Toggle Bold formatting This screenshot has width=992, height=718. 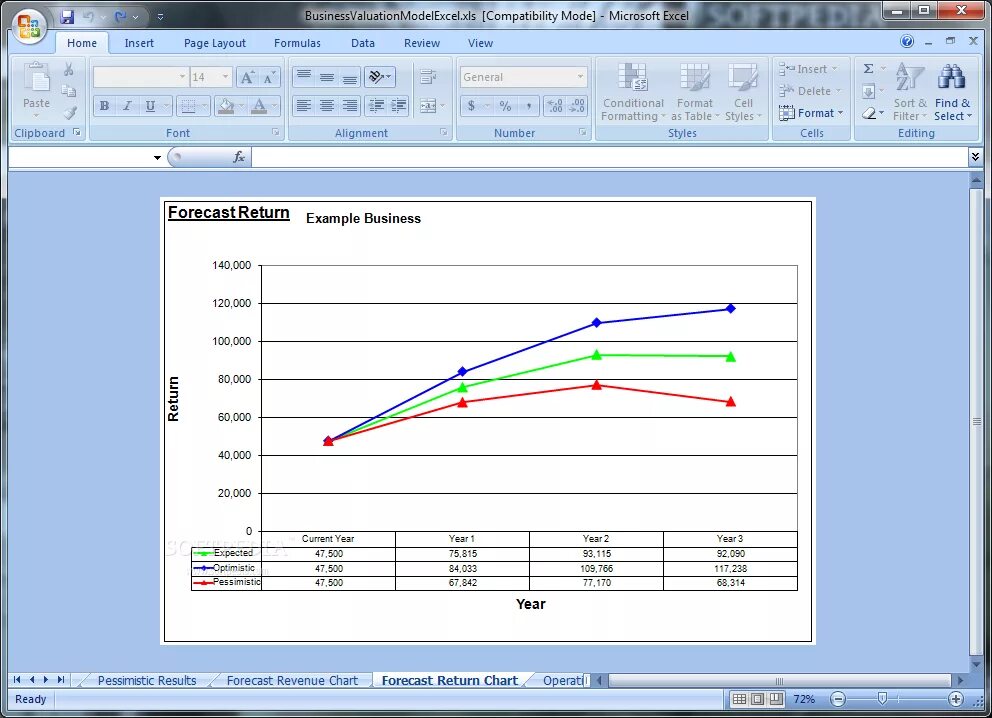[104, 106]
